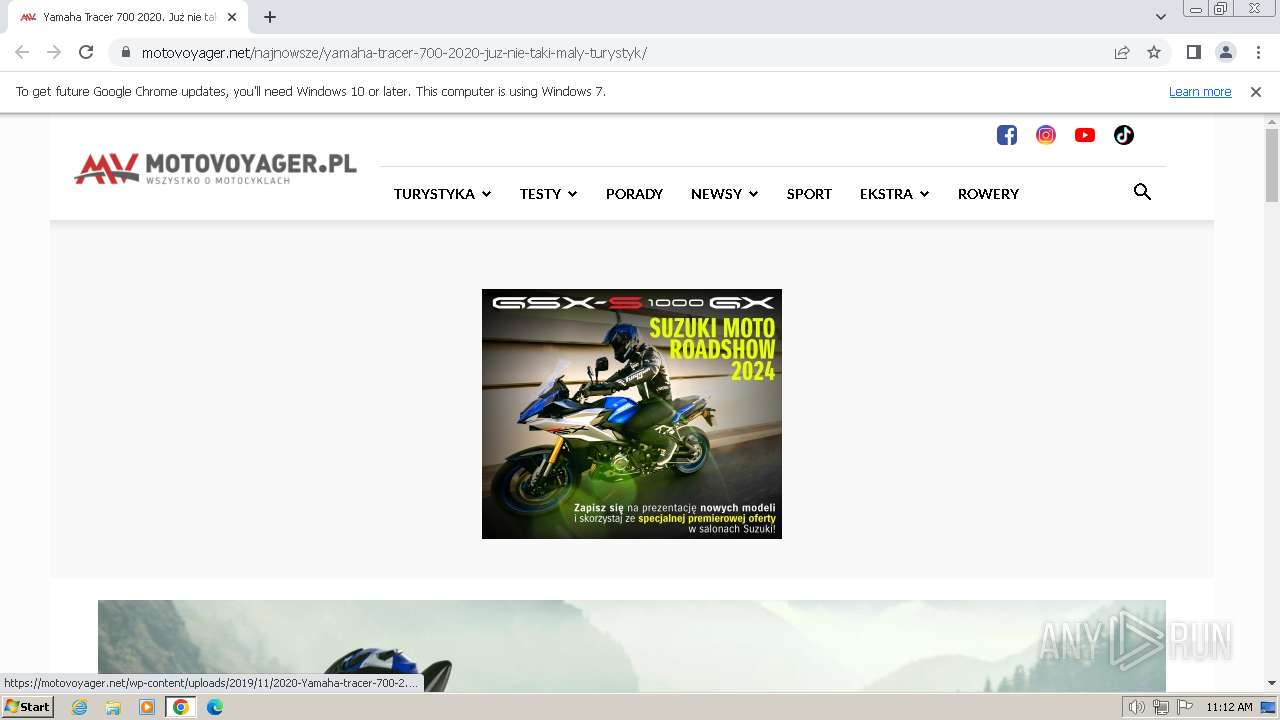
Task: Click the Motovoyager.pl logo
Action: (215, 168)
